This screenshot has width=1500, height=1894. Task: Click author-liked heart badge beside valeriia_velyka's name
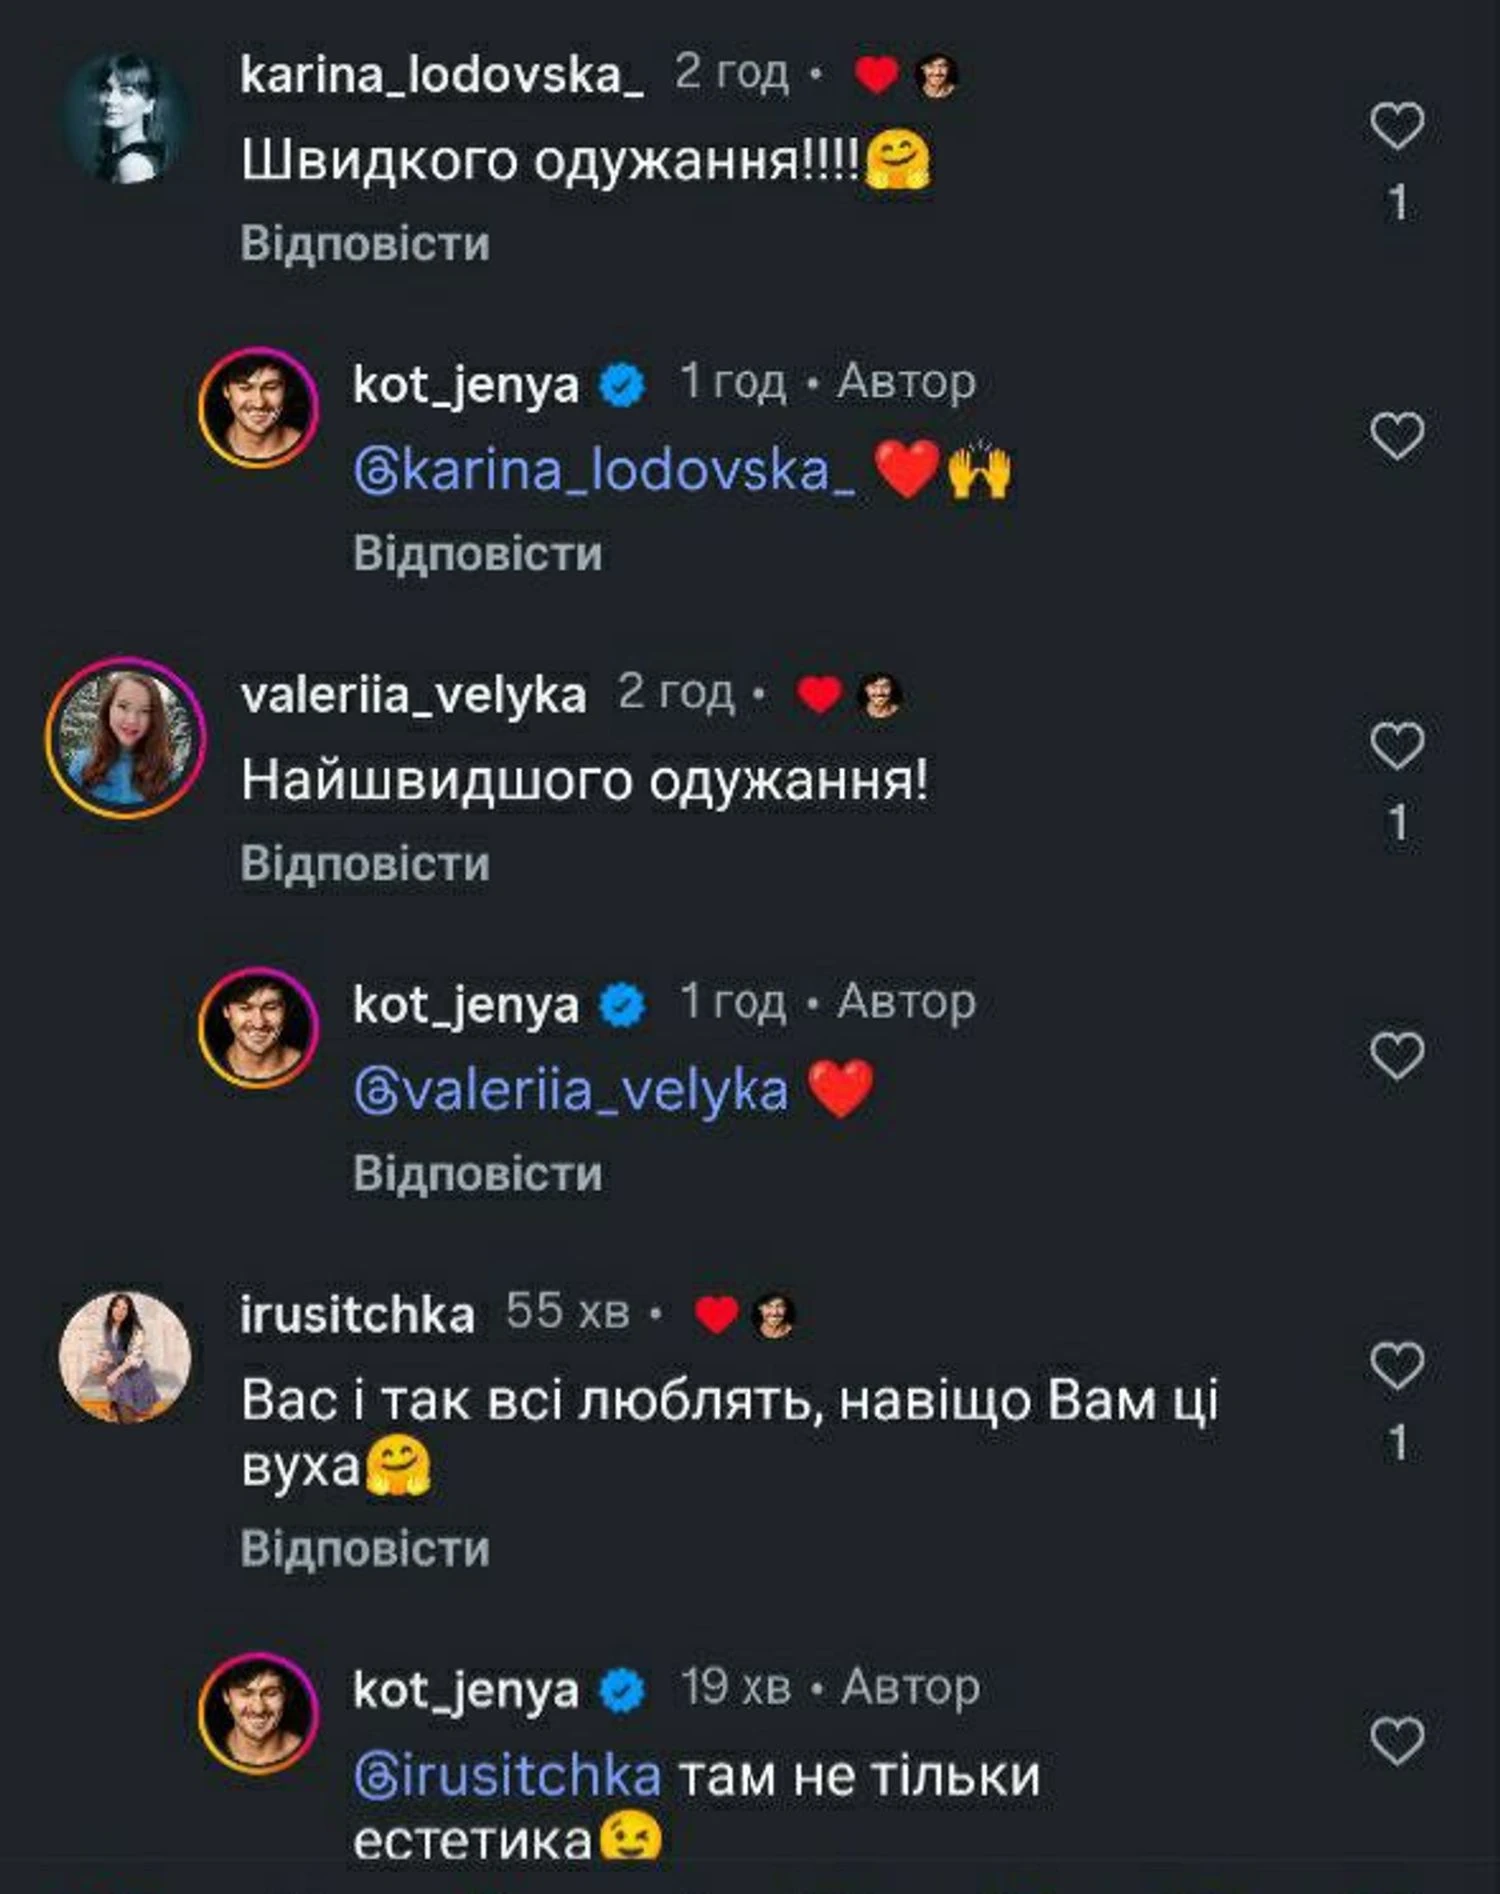click(820, 695)
